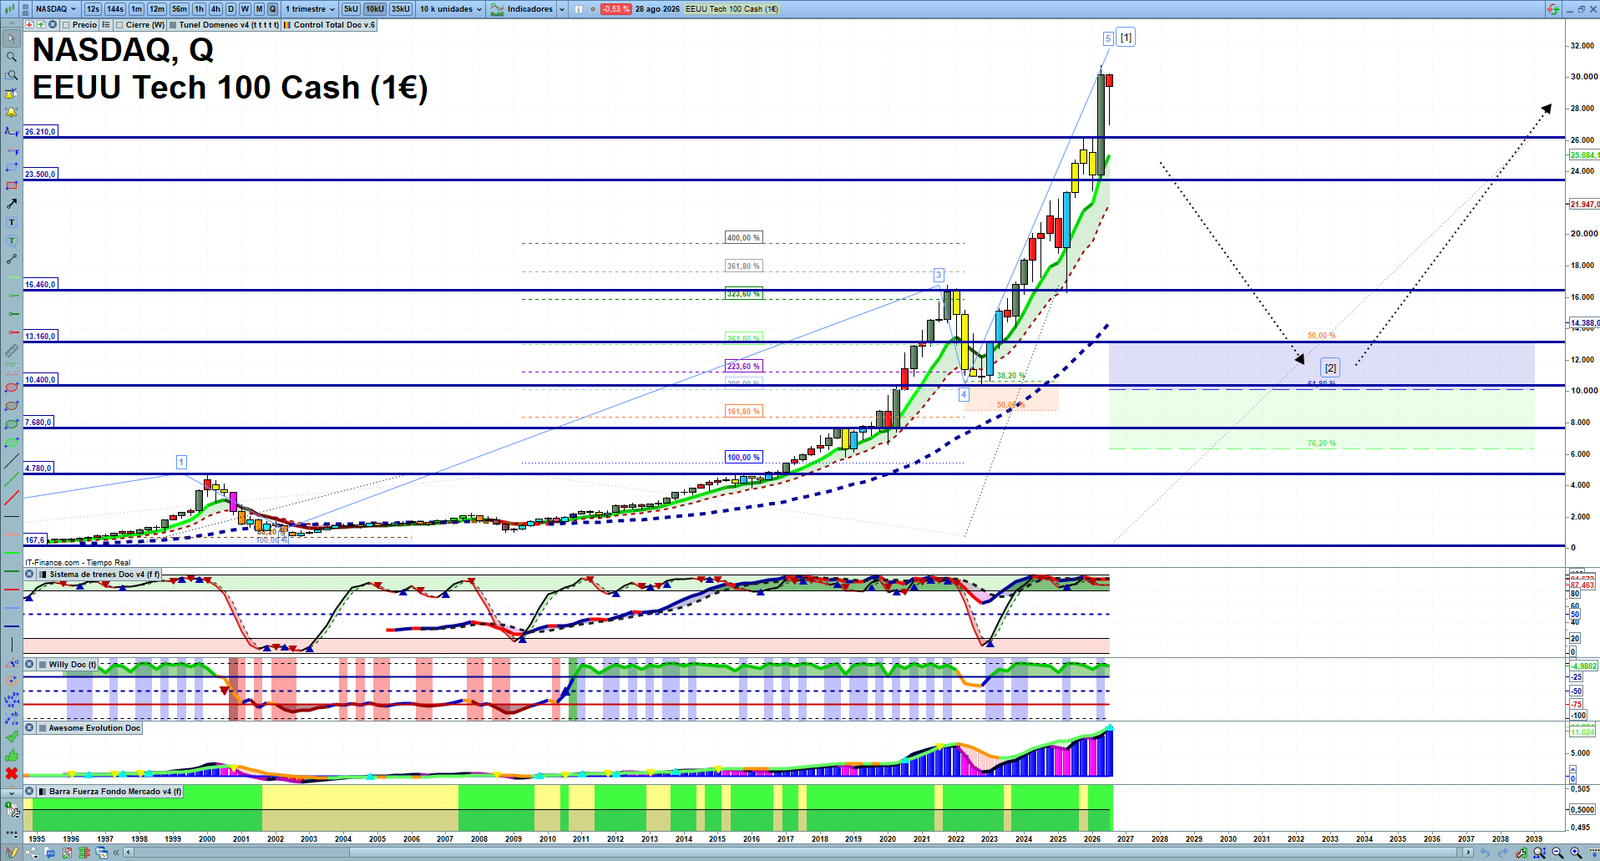Toggle the Precio checkbox
Screen dimensions: 1600x861
[66, 25]
